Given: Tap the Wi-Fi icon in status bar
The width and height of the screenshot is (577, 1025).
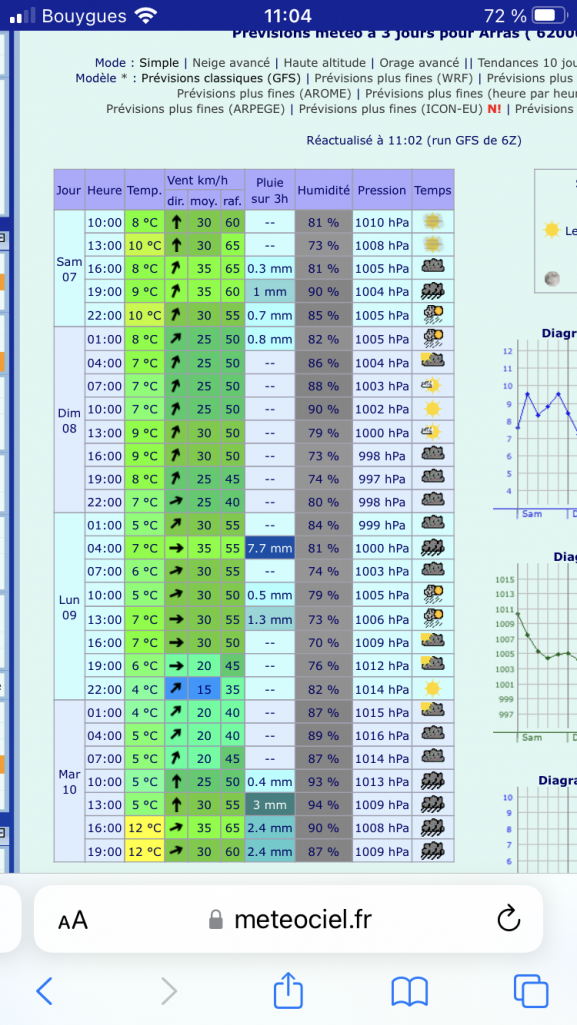Looking at the screenshot, I should [x=146, y=16].
